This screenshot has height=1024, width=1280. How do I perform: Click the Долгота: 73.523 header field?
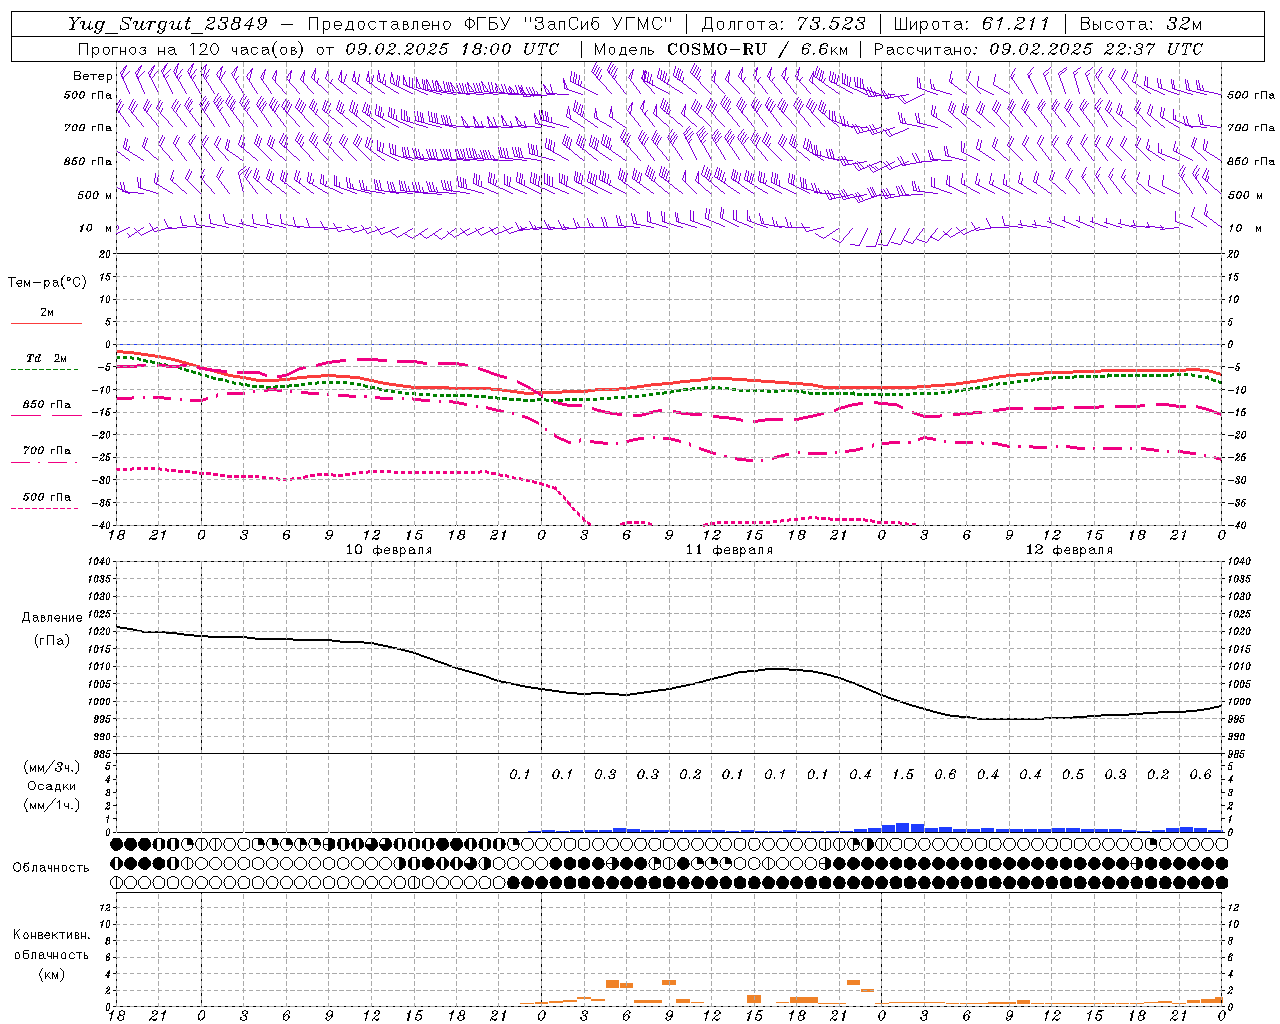(783, 24)
